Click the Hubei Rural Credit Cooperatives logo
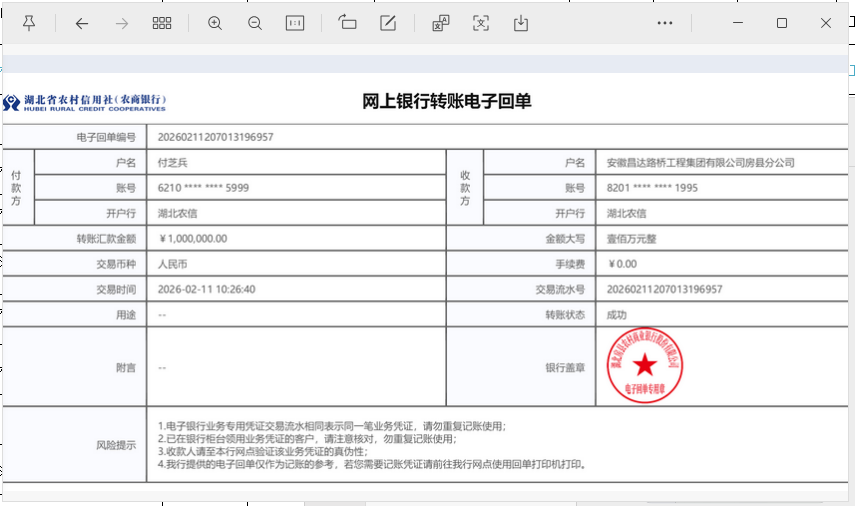 (x=84, y=103)
